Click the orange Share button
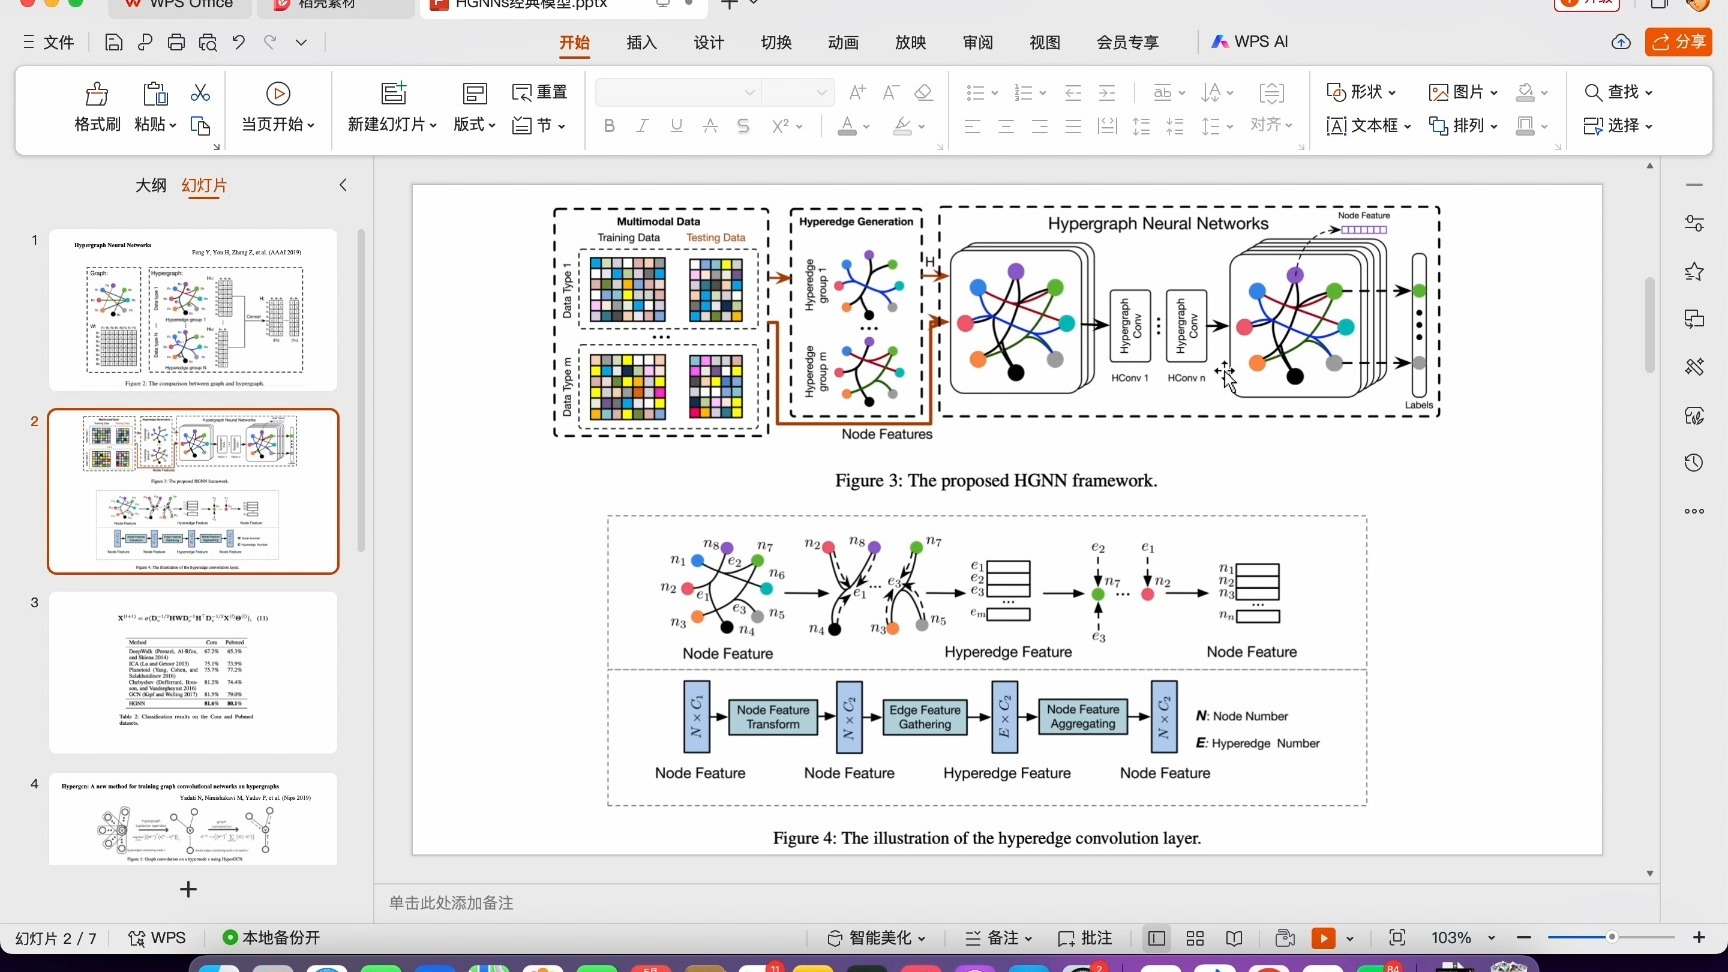The width and height of the screenshot is (1728, 972). (x=1679, y=42)
